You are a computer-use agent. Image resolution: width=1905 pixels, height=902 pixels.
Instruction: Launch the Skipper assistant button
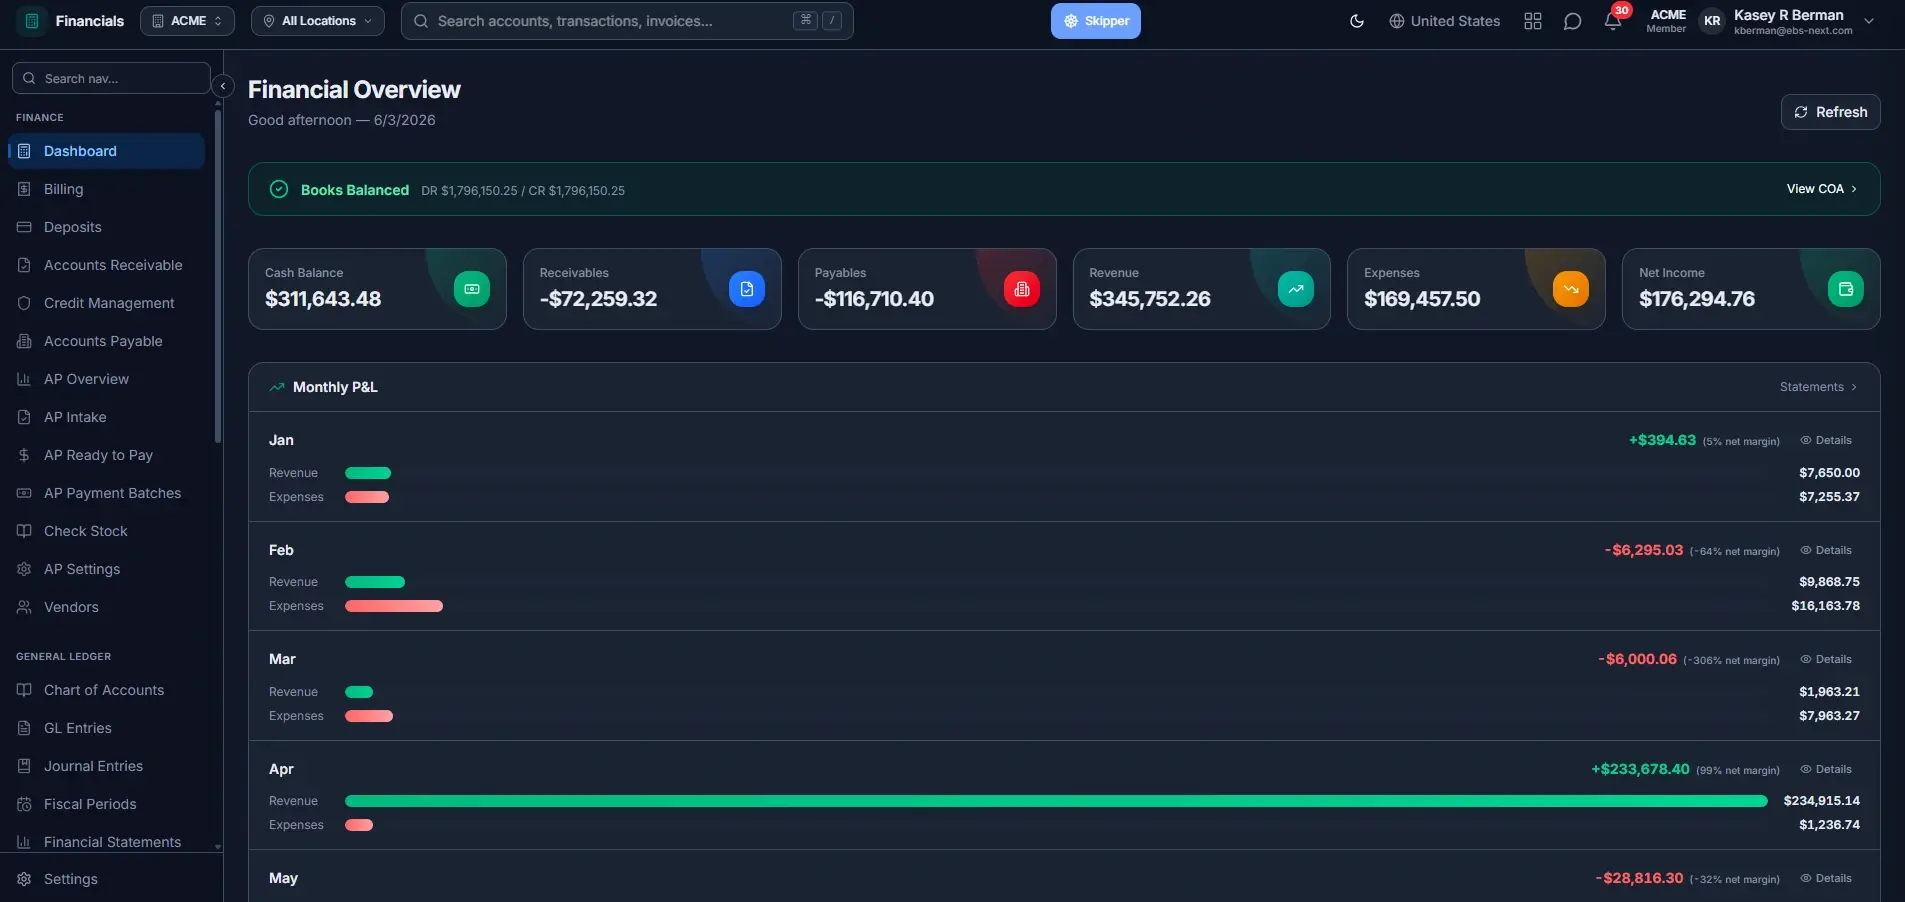(x=1096, y=21)
